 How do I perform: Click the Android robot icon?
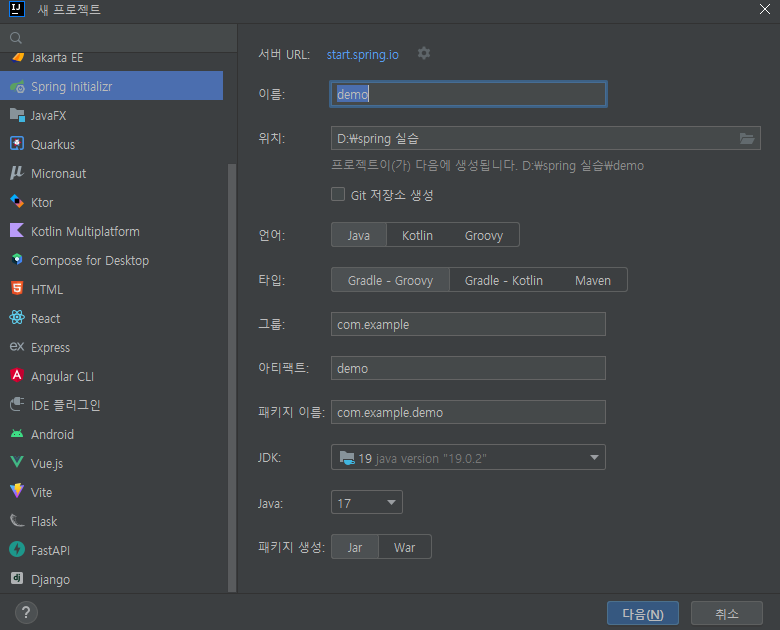[17, 434]
